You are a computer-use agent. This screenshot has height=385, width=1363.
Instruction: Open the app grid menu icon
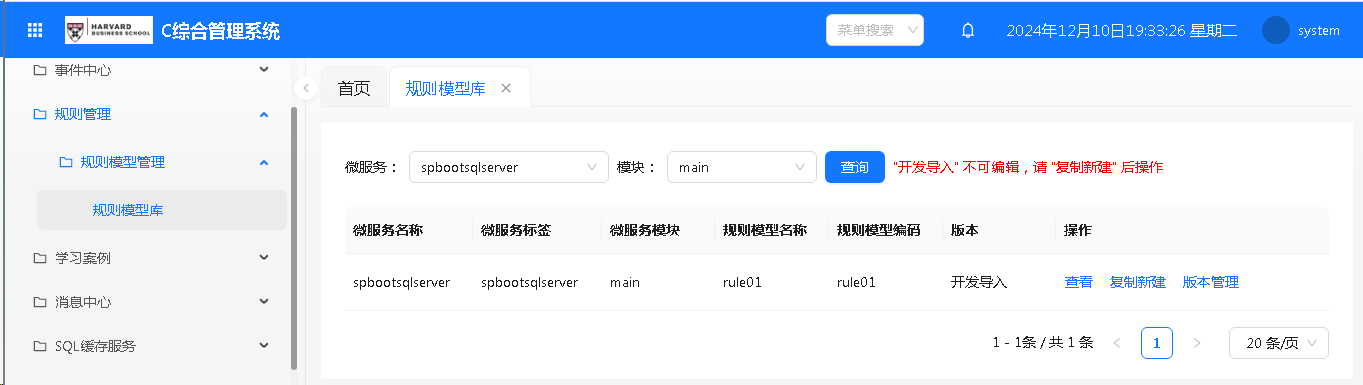[35, 30]
